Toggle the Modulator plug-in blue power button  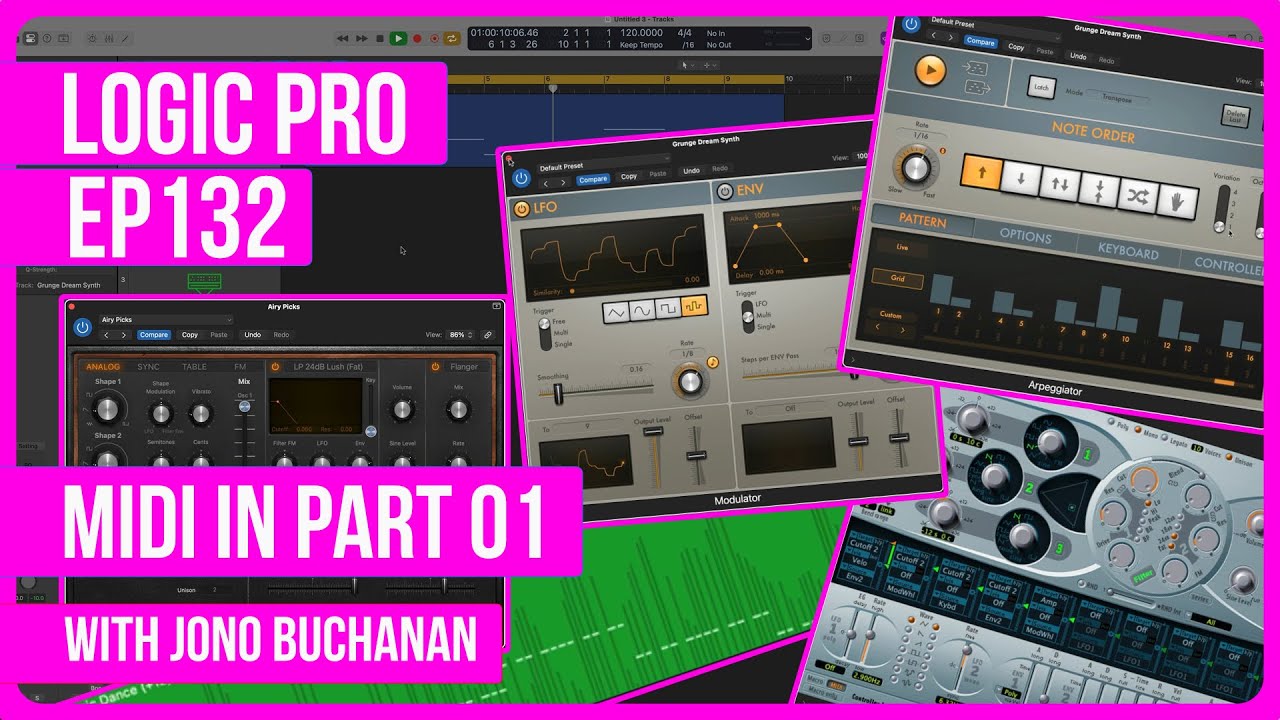[x=520, y=178]
